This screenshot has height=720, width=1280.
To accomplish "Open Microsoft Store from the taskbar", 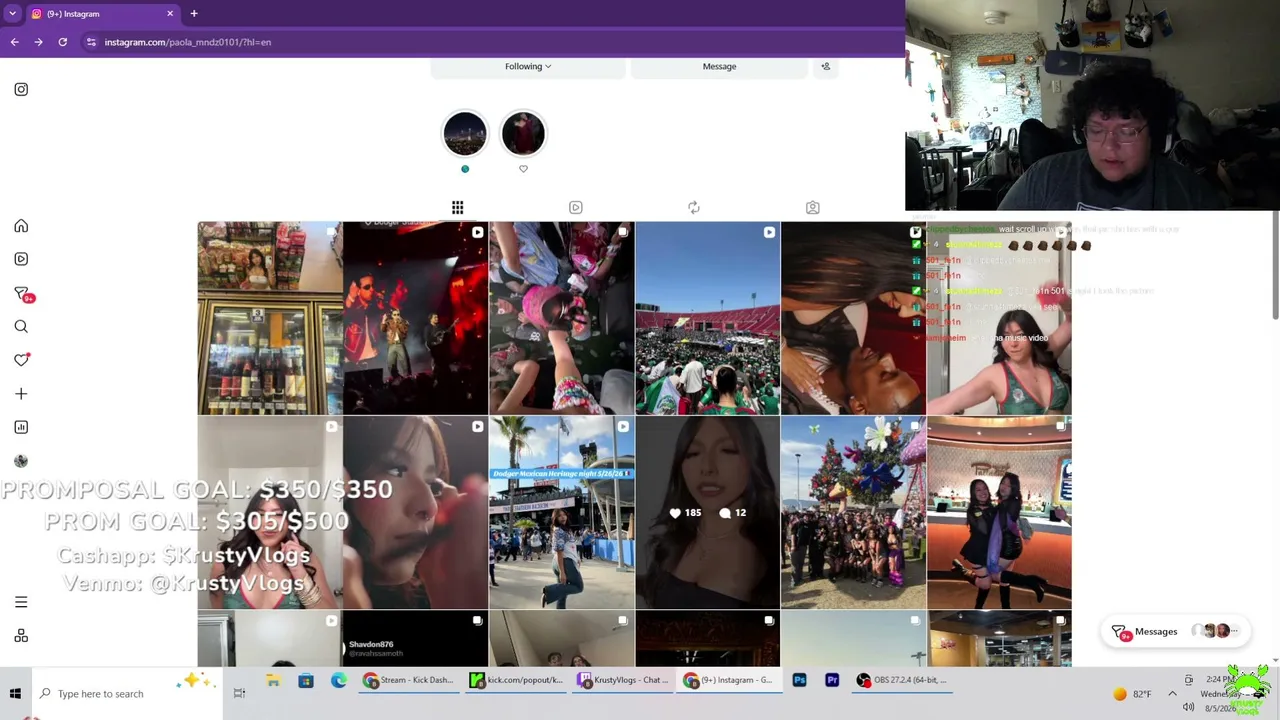I will (306, 681).
